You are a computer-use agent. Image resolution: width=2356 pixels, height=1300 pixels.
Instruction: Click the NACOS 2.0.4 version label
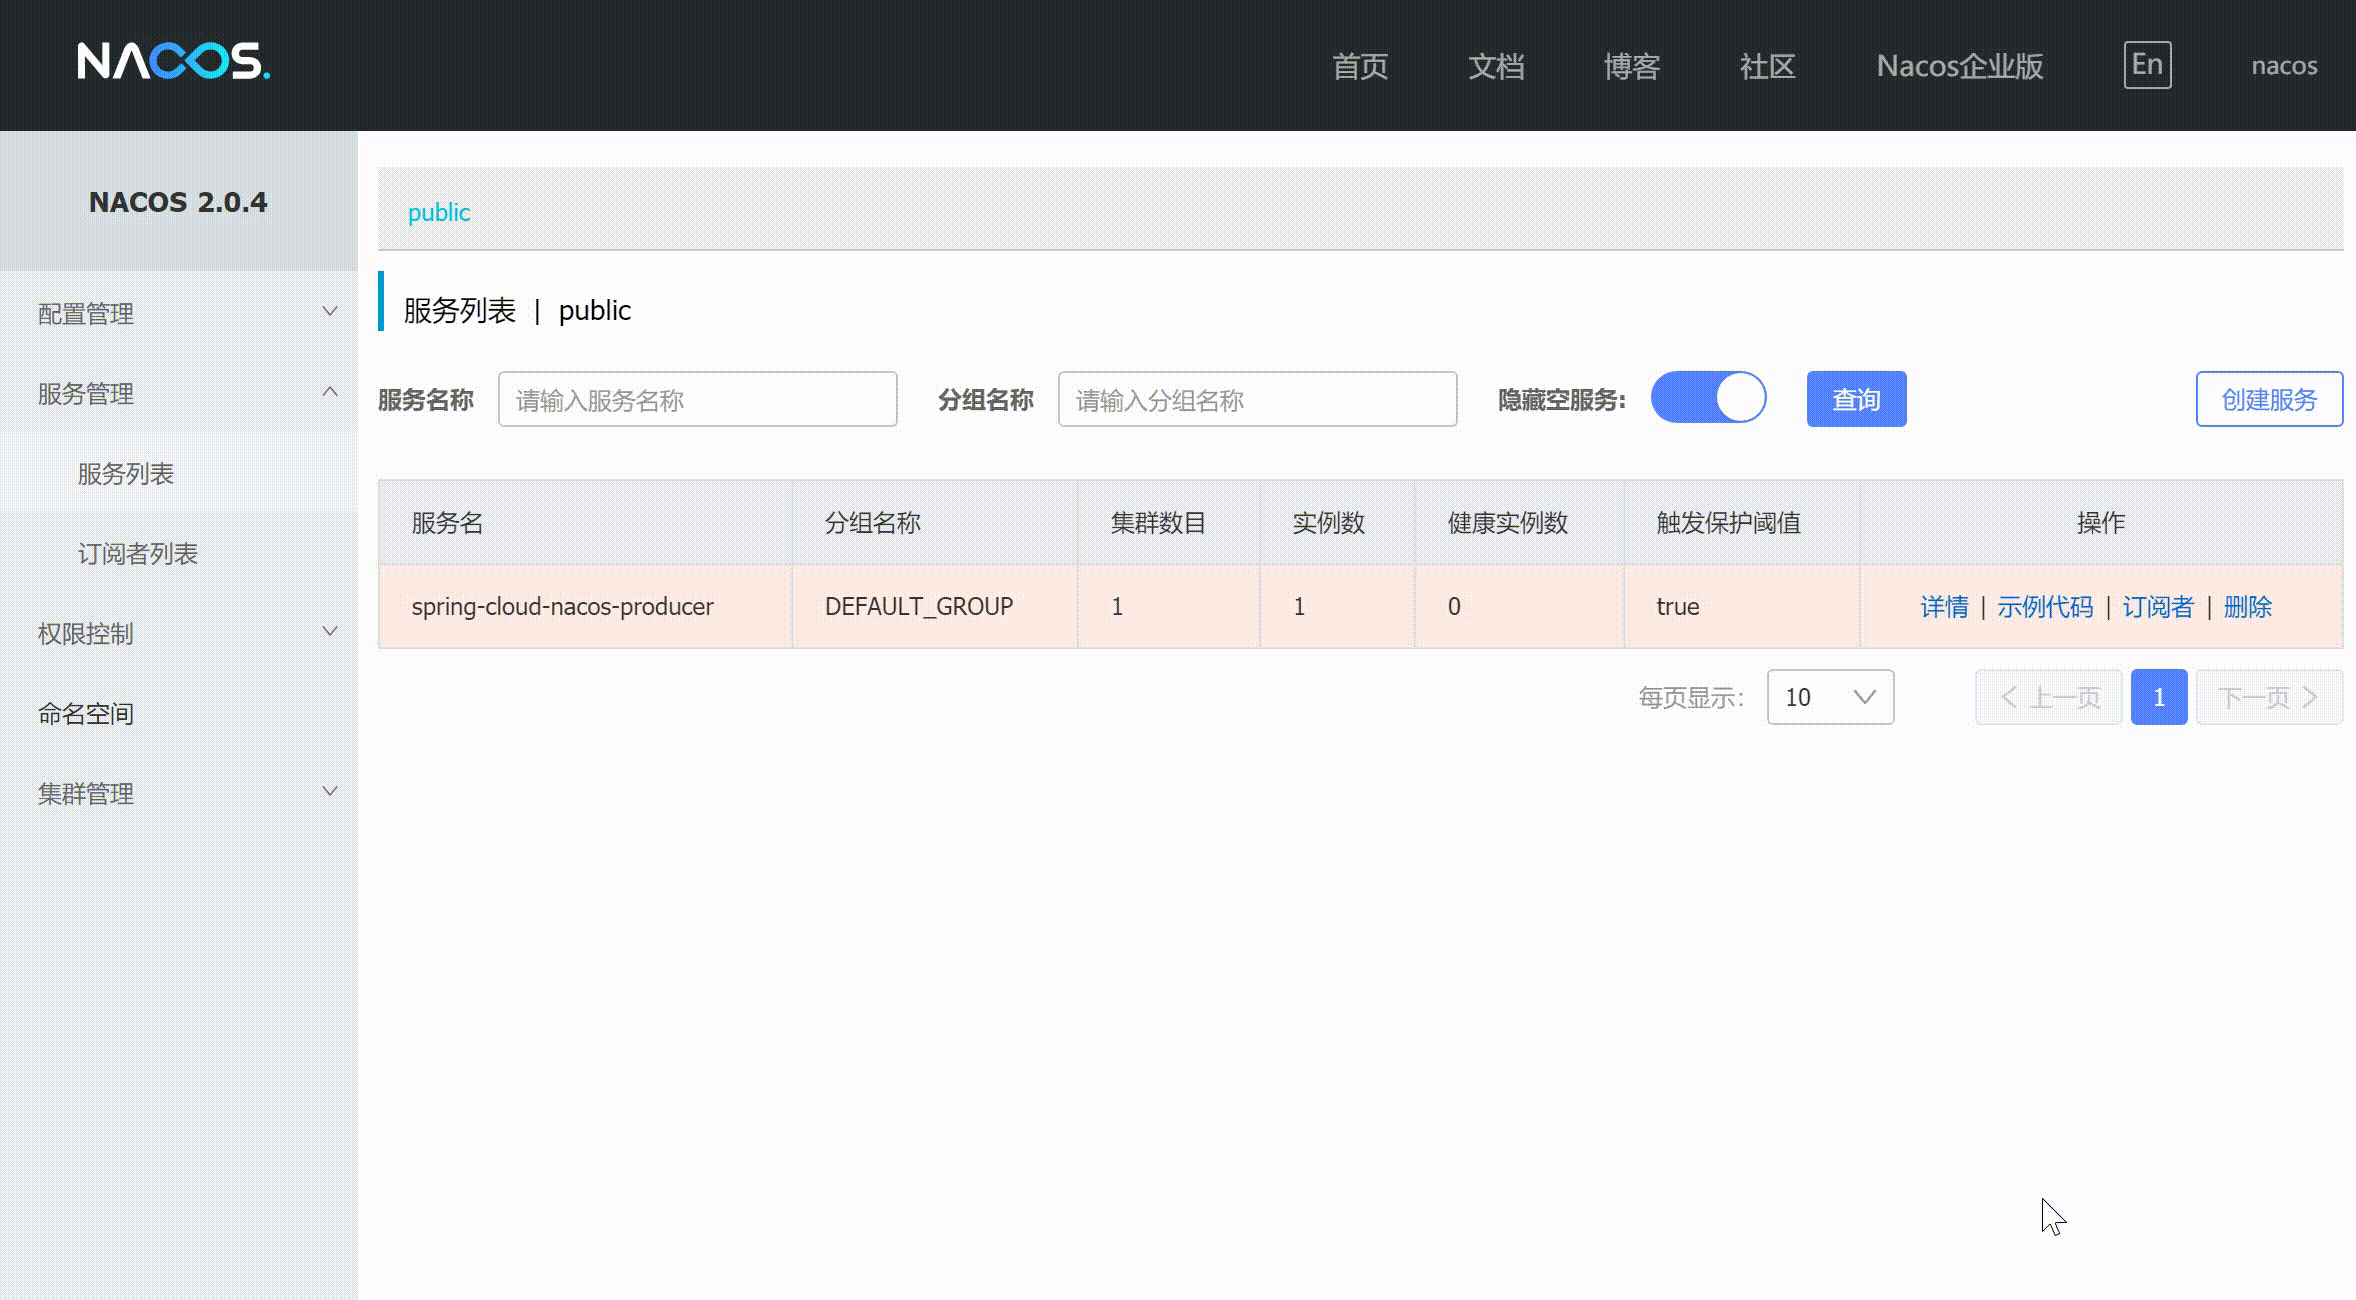pyautogui.click(x=178, y=202)
